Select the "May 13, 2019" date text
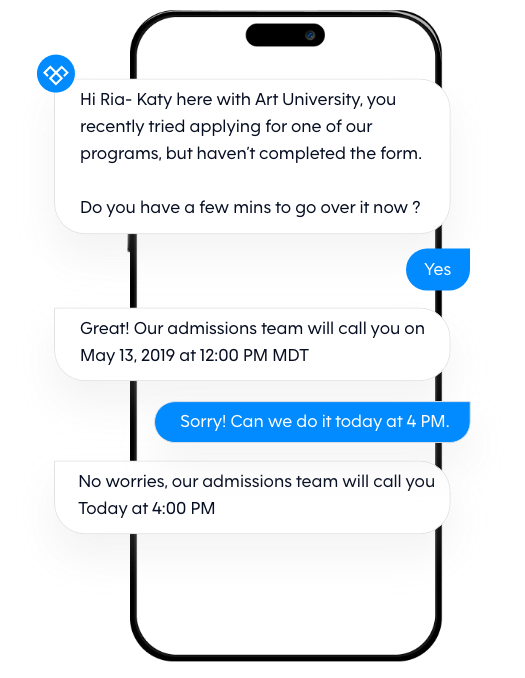The height and width of the screenshot is (678, 525). 127,355
